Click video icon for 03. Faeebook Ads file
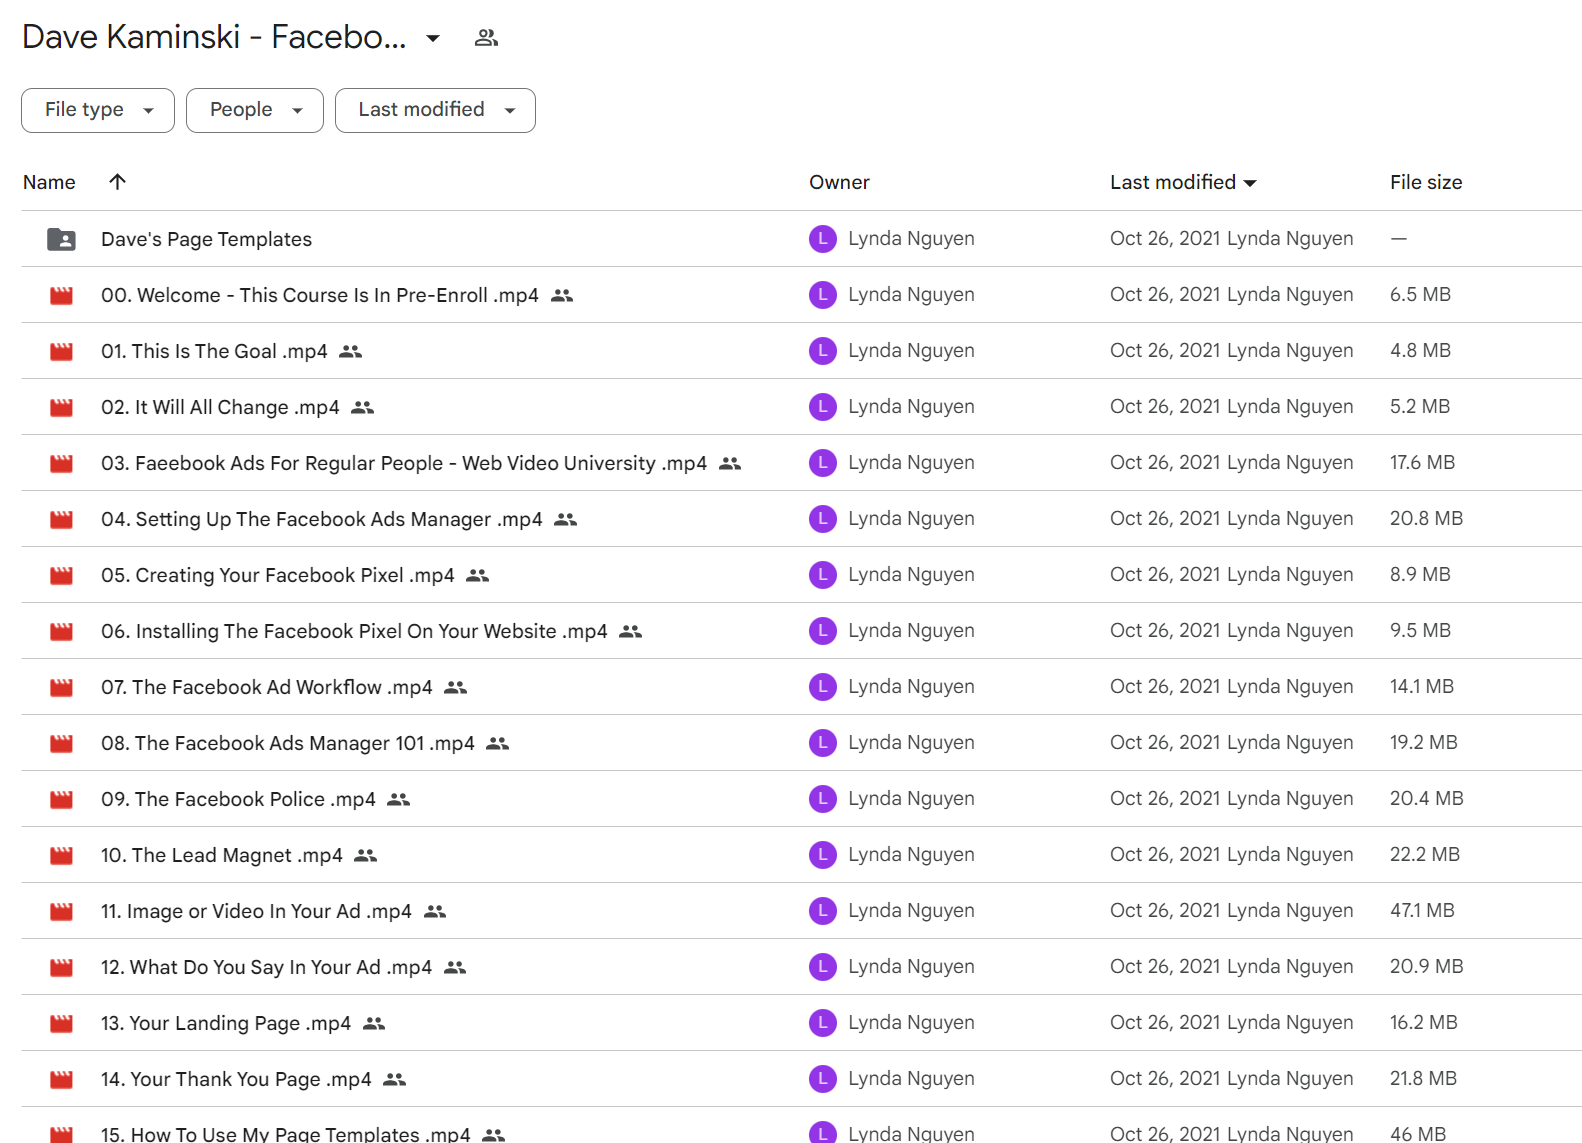The height and width of the screenshot is (1143, 1582). [x=62, y=463]
